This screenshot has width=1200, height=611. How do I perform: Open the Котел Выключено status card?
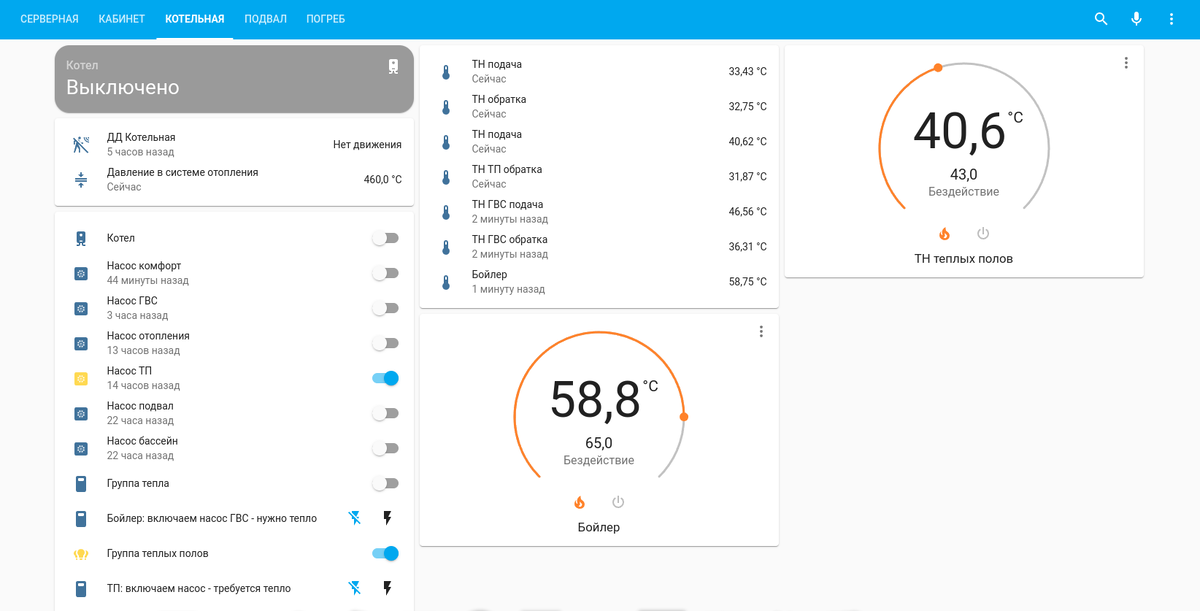pyautogui.click(x=234, y=79)
